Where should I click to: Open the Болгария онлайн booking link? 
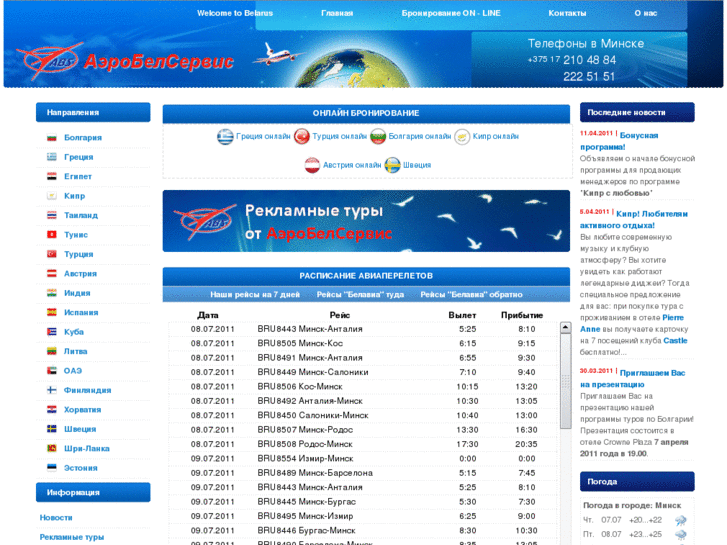(x=420, y=136)
